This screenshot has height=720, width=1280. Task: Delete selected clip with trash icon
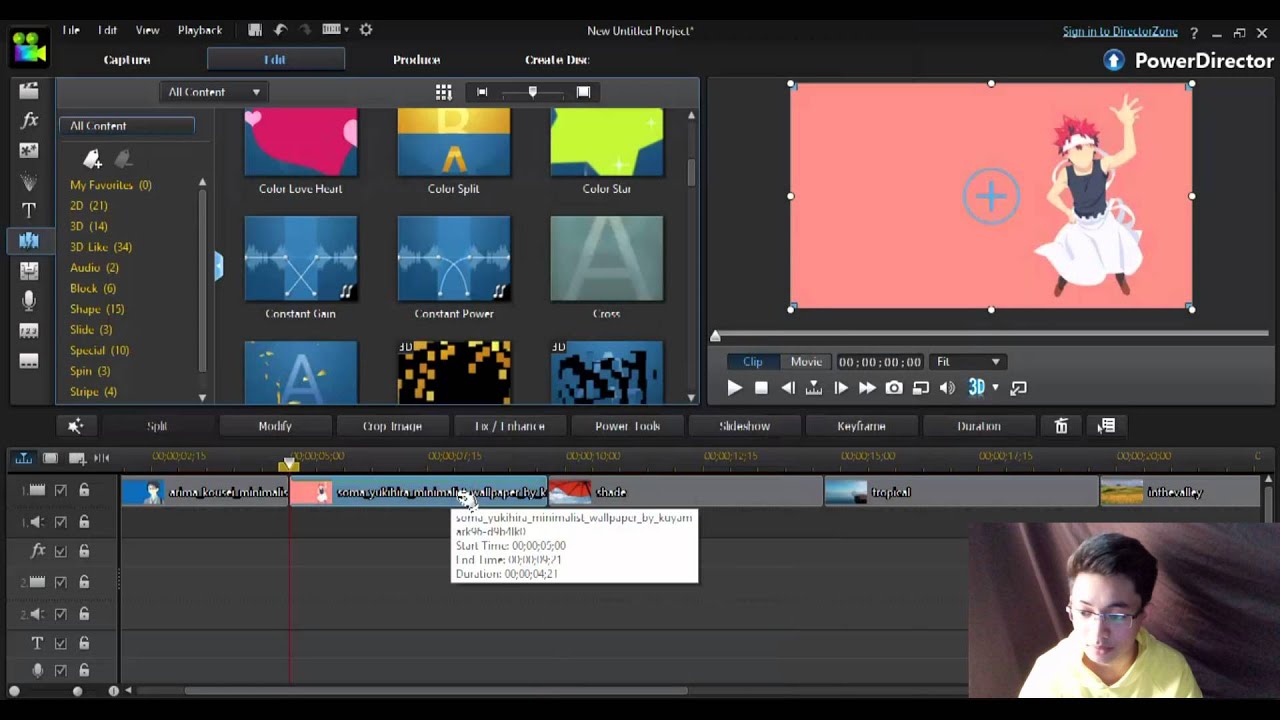1061,426
